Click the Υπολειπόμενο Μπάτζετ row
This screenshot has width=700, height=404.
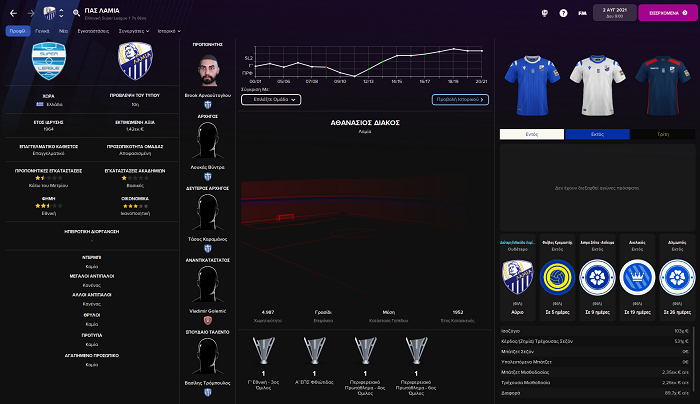595,362
